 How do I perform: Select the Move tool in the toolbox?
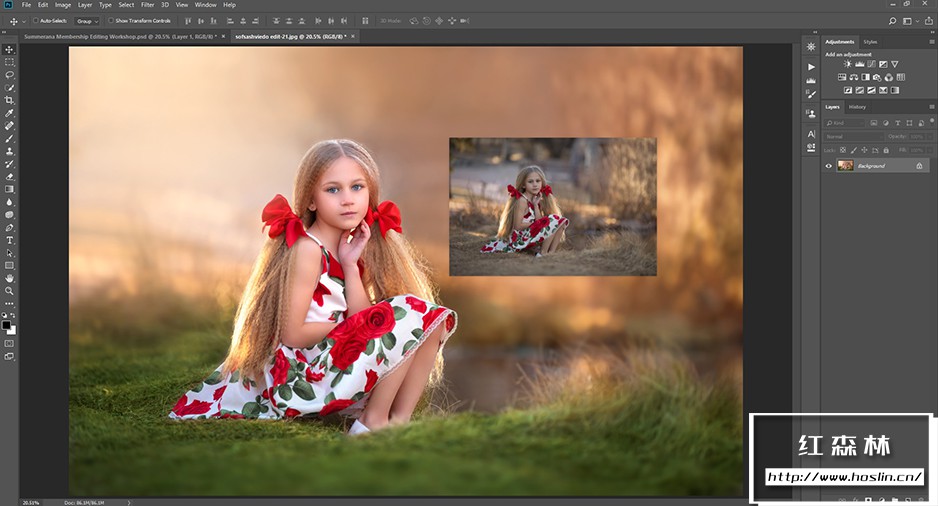[x=10, y=49]
